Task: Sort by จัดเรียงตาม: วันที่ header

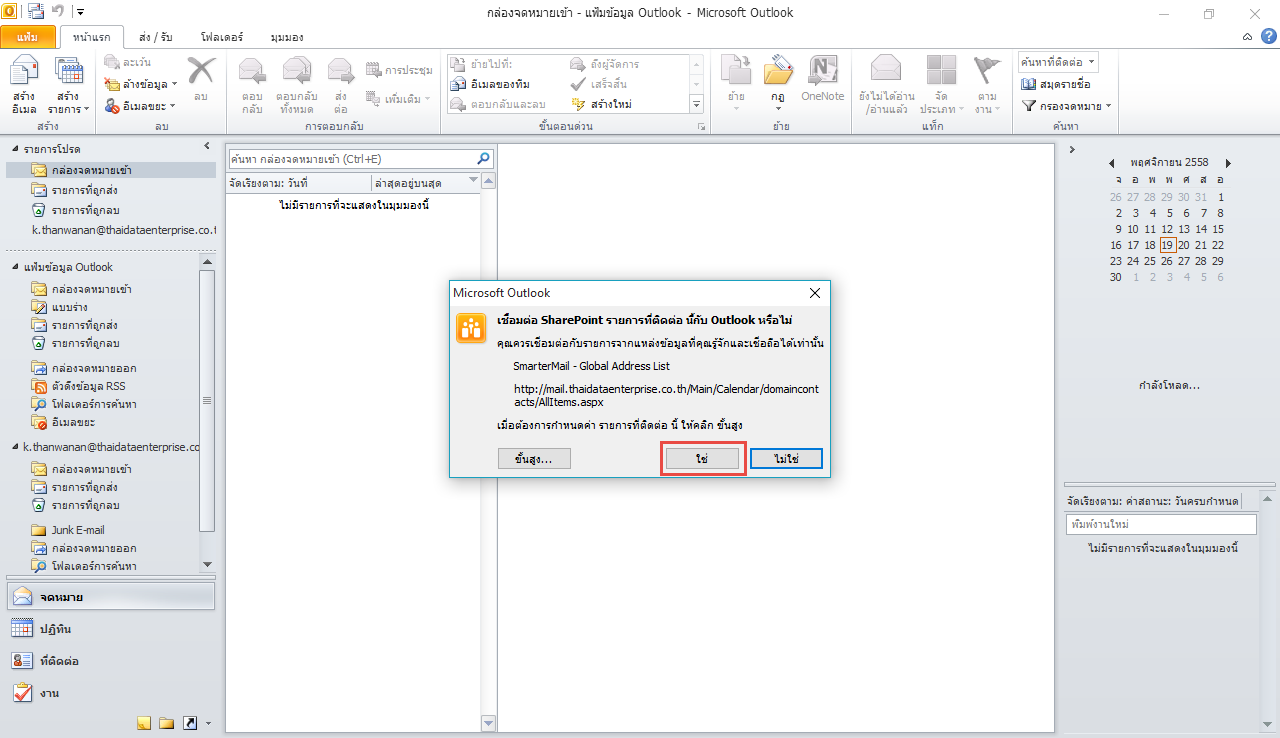Action: point(298,183)
